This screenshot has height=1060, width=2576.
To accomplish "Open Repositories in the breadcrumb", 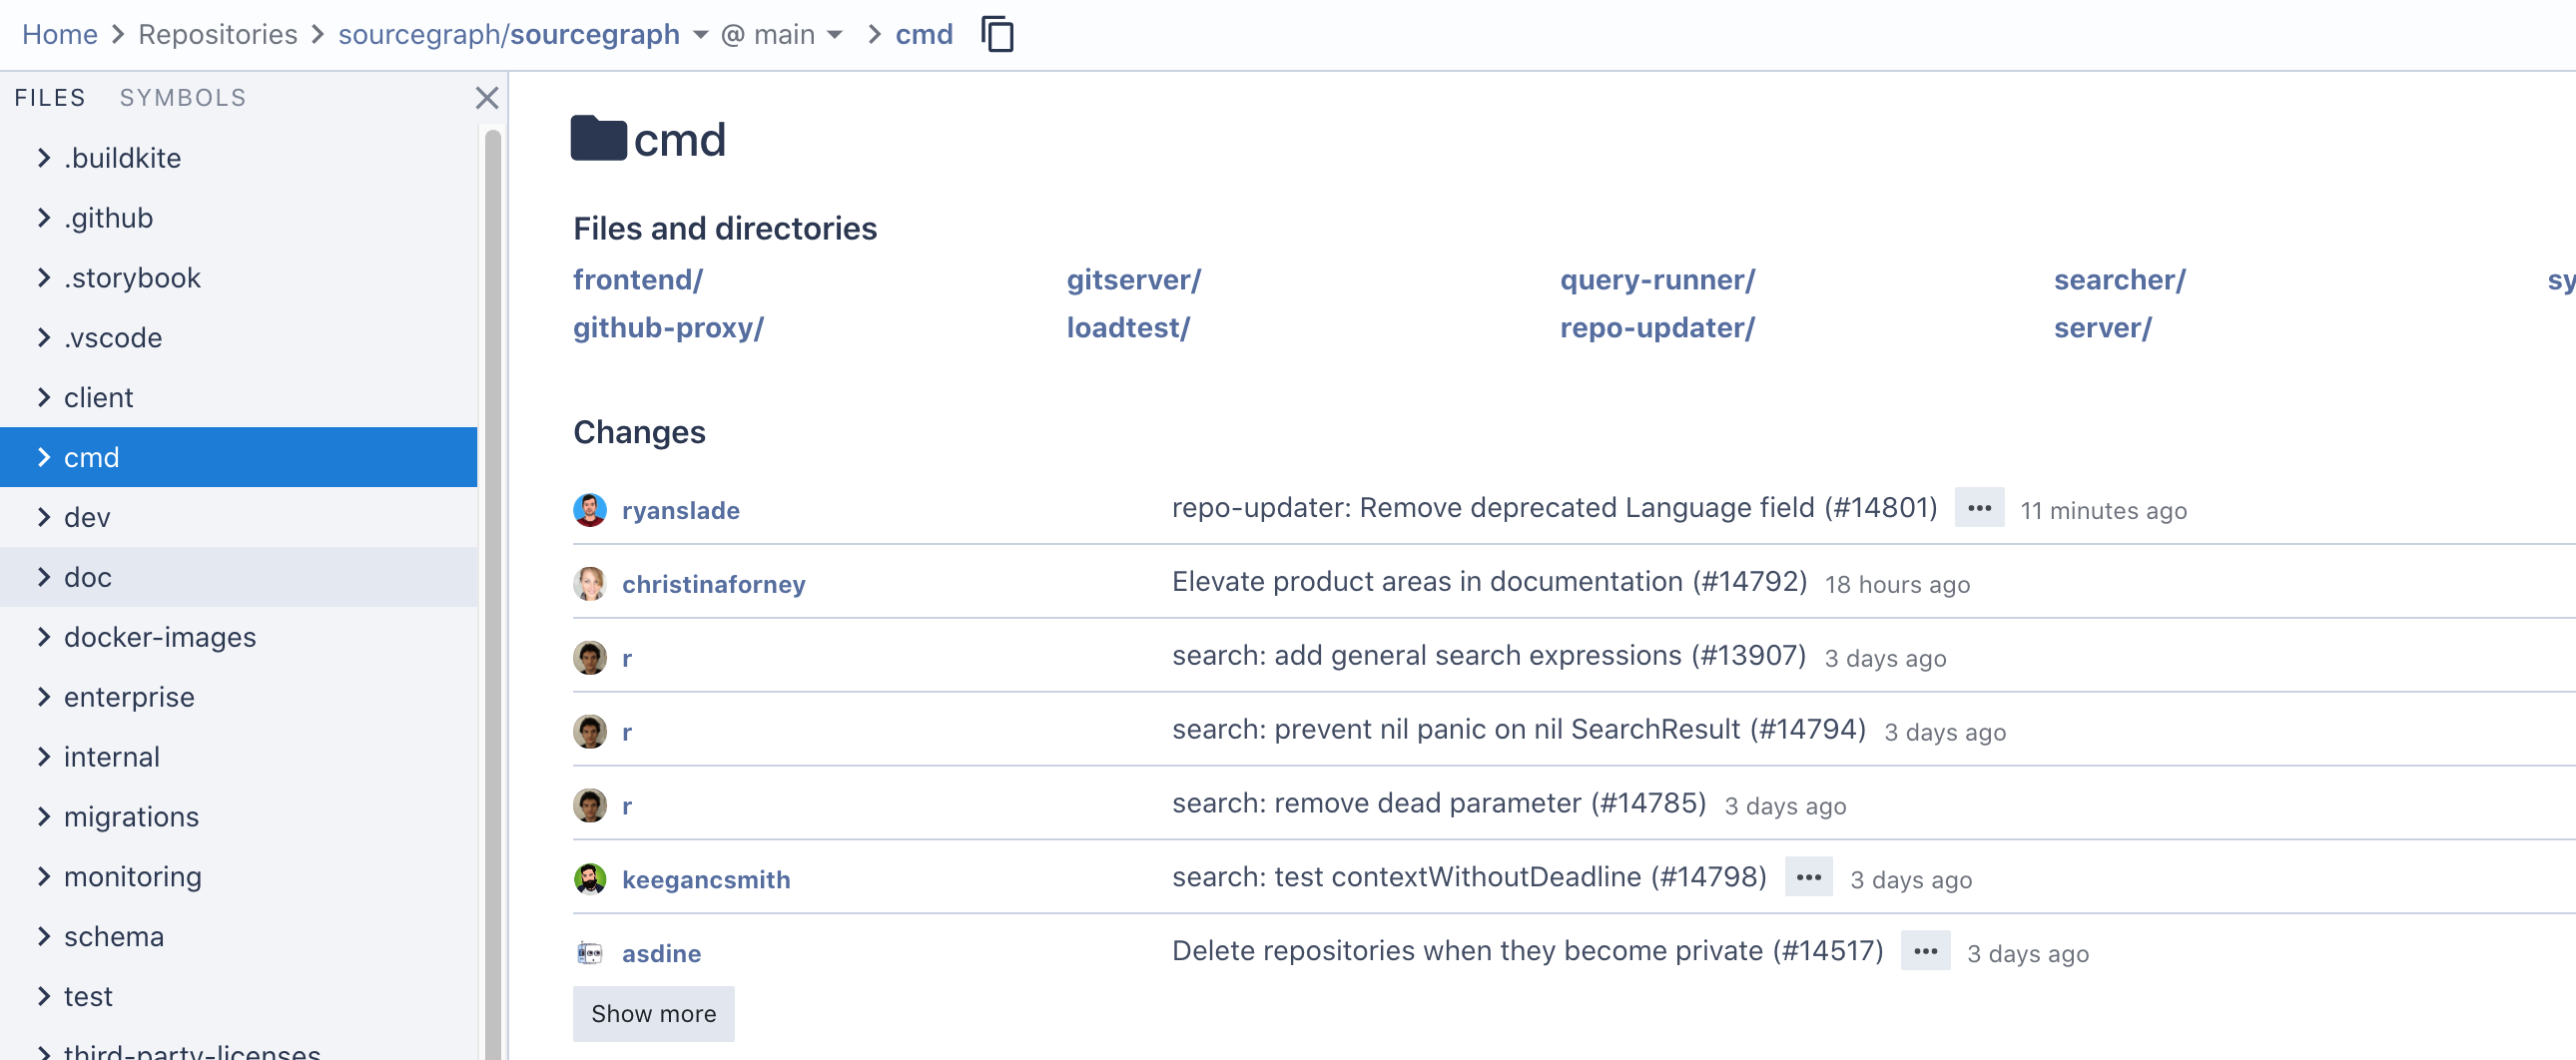I will pyautogui.click(x=218, y=35).
